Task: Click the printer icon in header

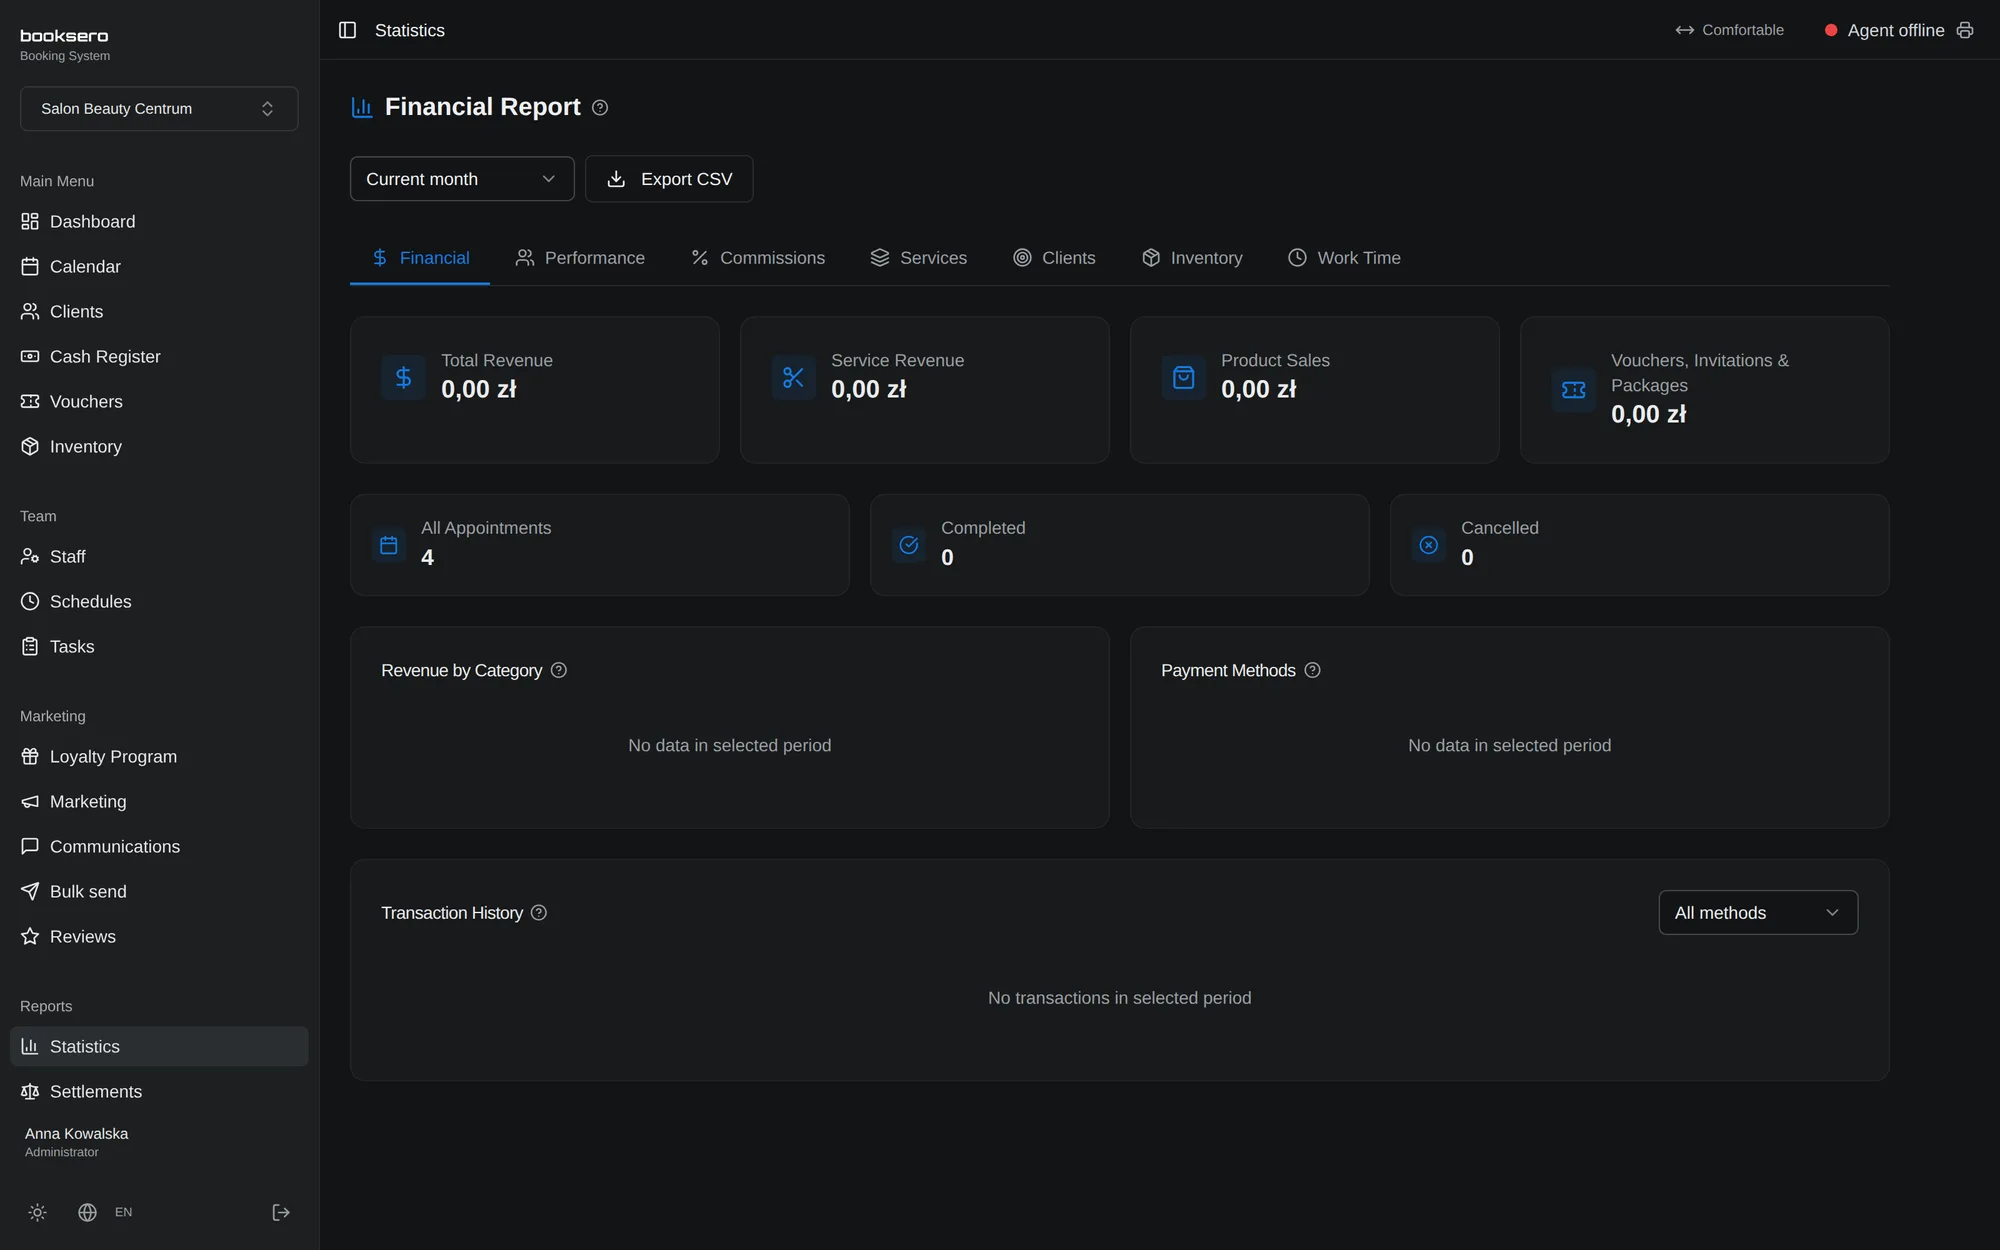Action: [x=1965, y=30]
